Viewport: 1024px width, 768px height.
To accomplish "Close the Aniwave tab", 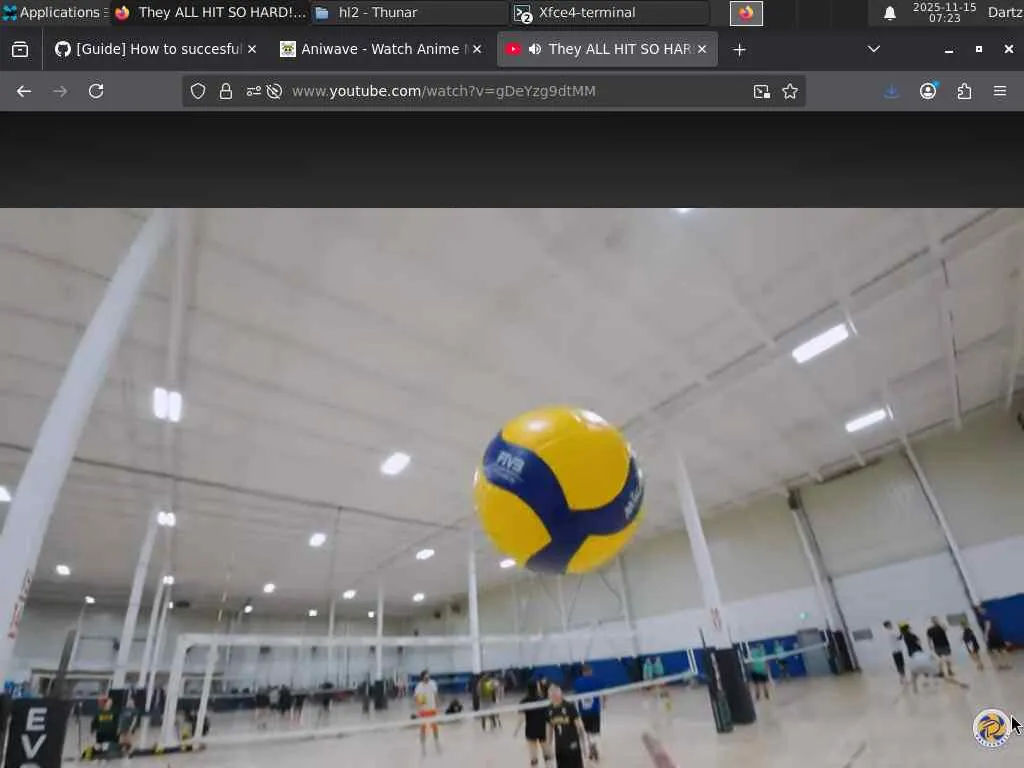I will [477, 49].
